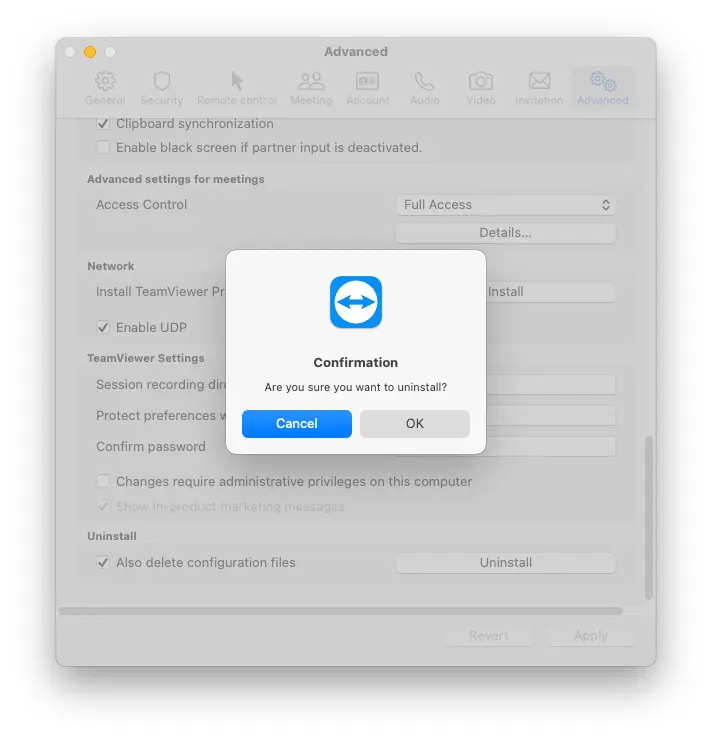Open the Account card icon
The width and height of the screenshot is (712, 740).
click(368, 81)
